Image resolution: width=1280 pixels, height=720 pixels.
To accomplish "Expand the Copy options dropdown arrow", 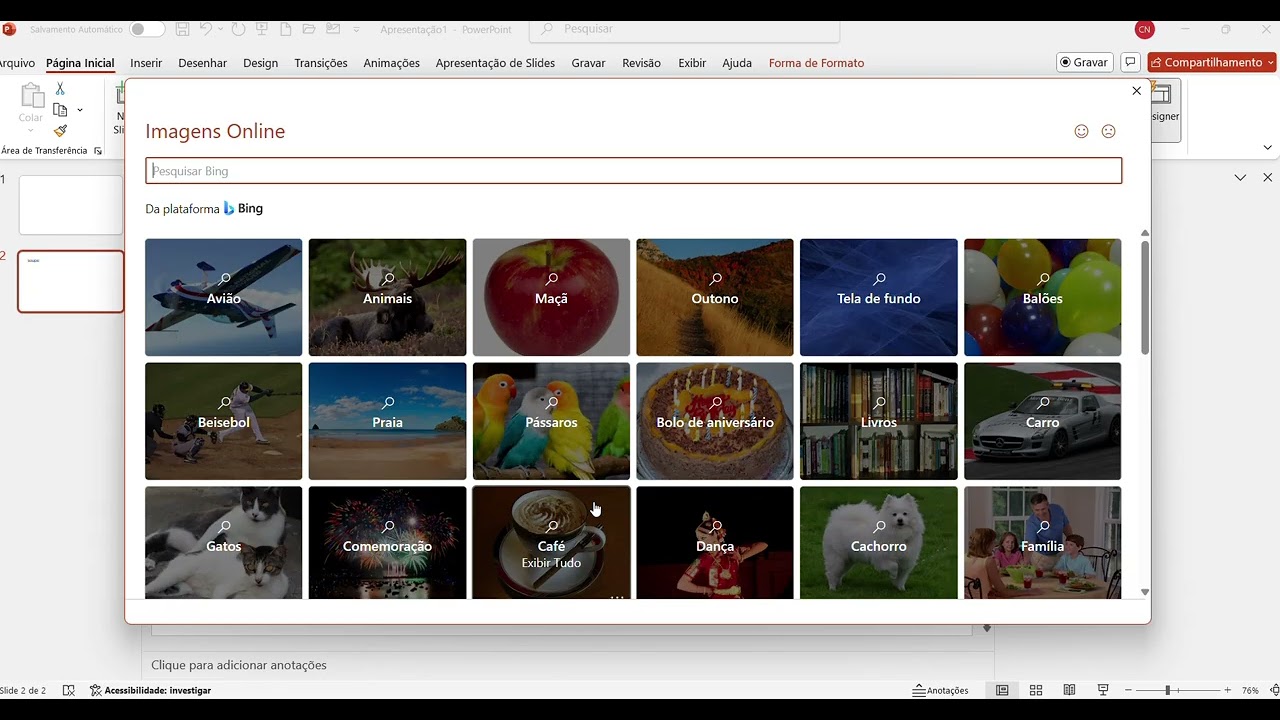I will tap(80, 110).
